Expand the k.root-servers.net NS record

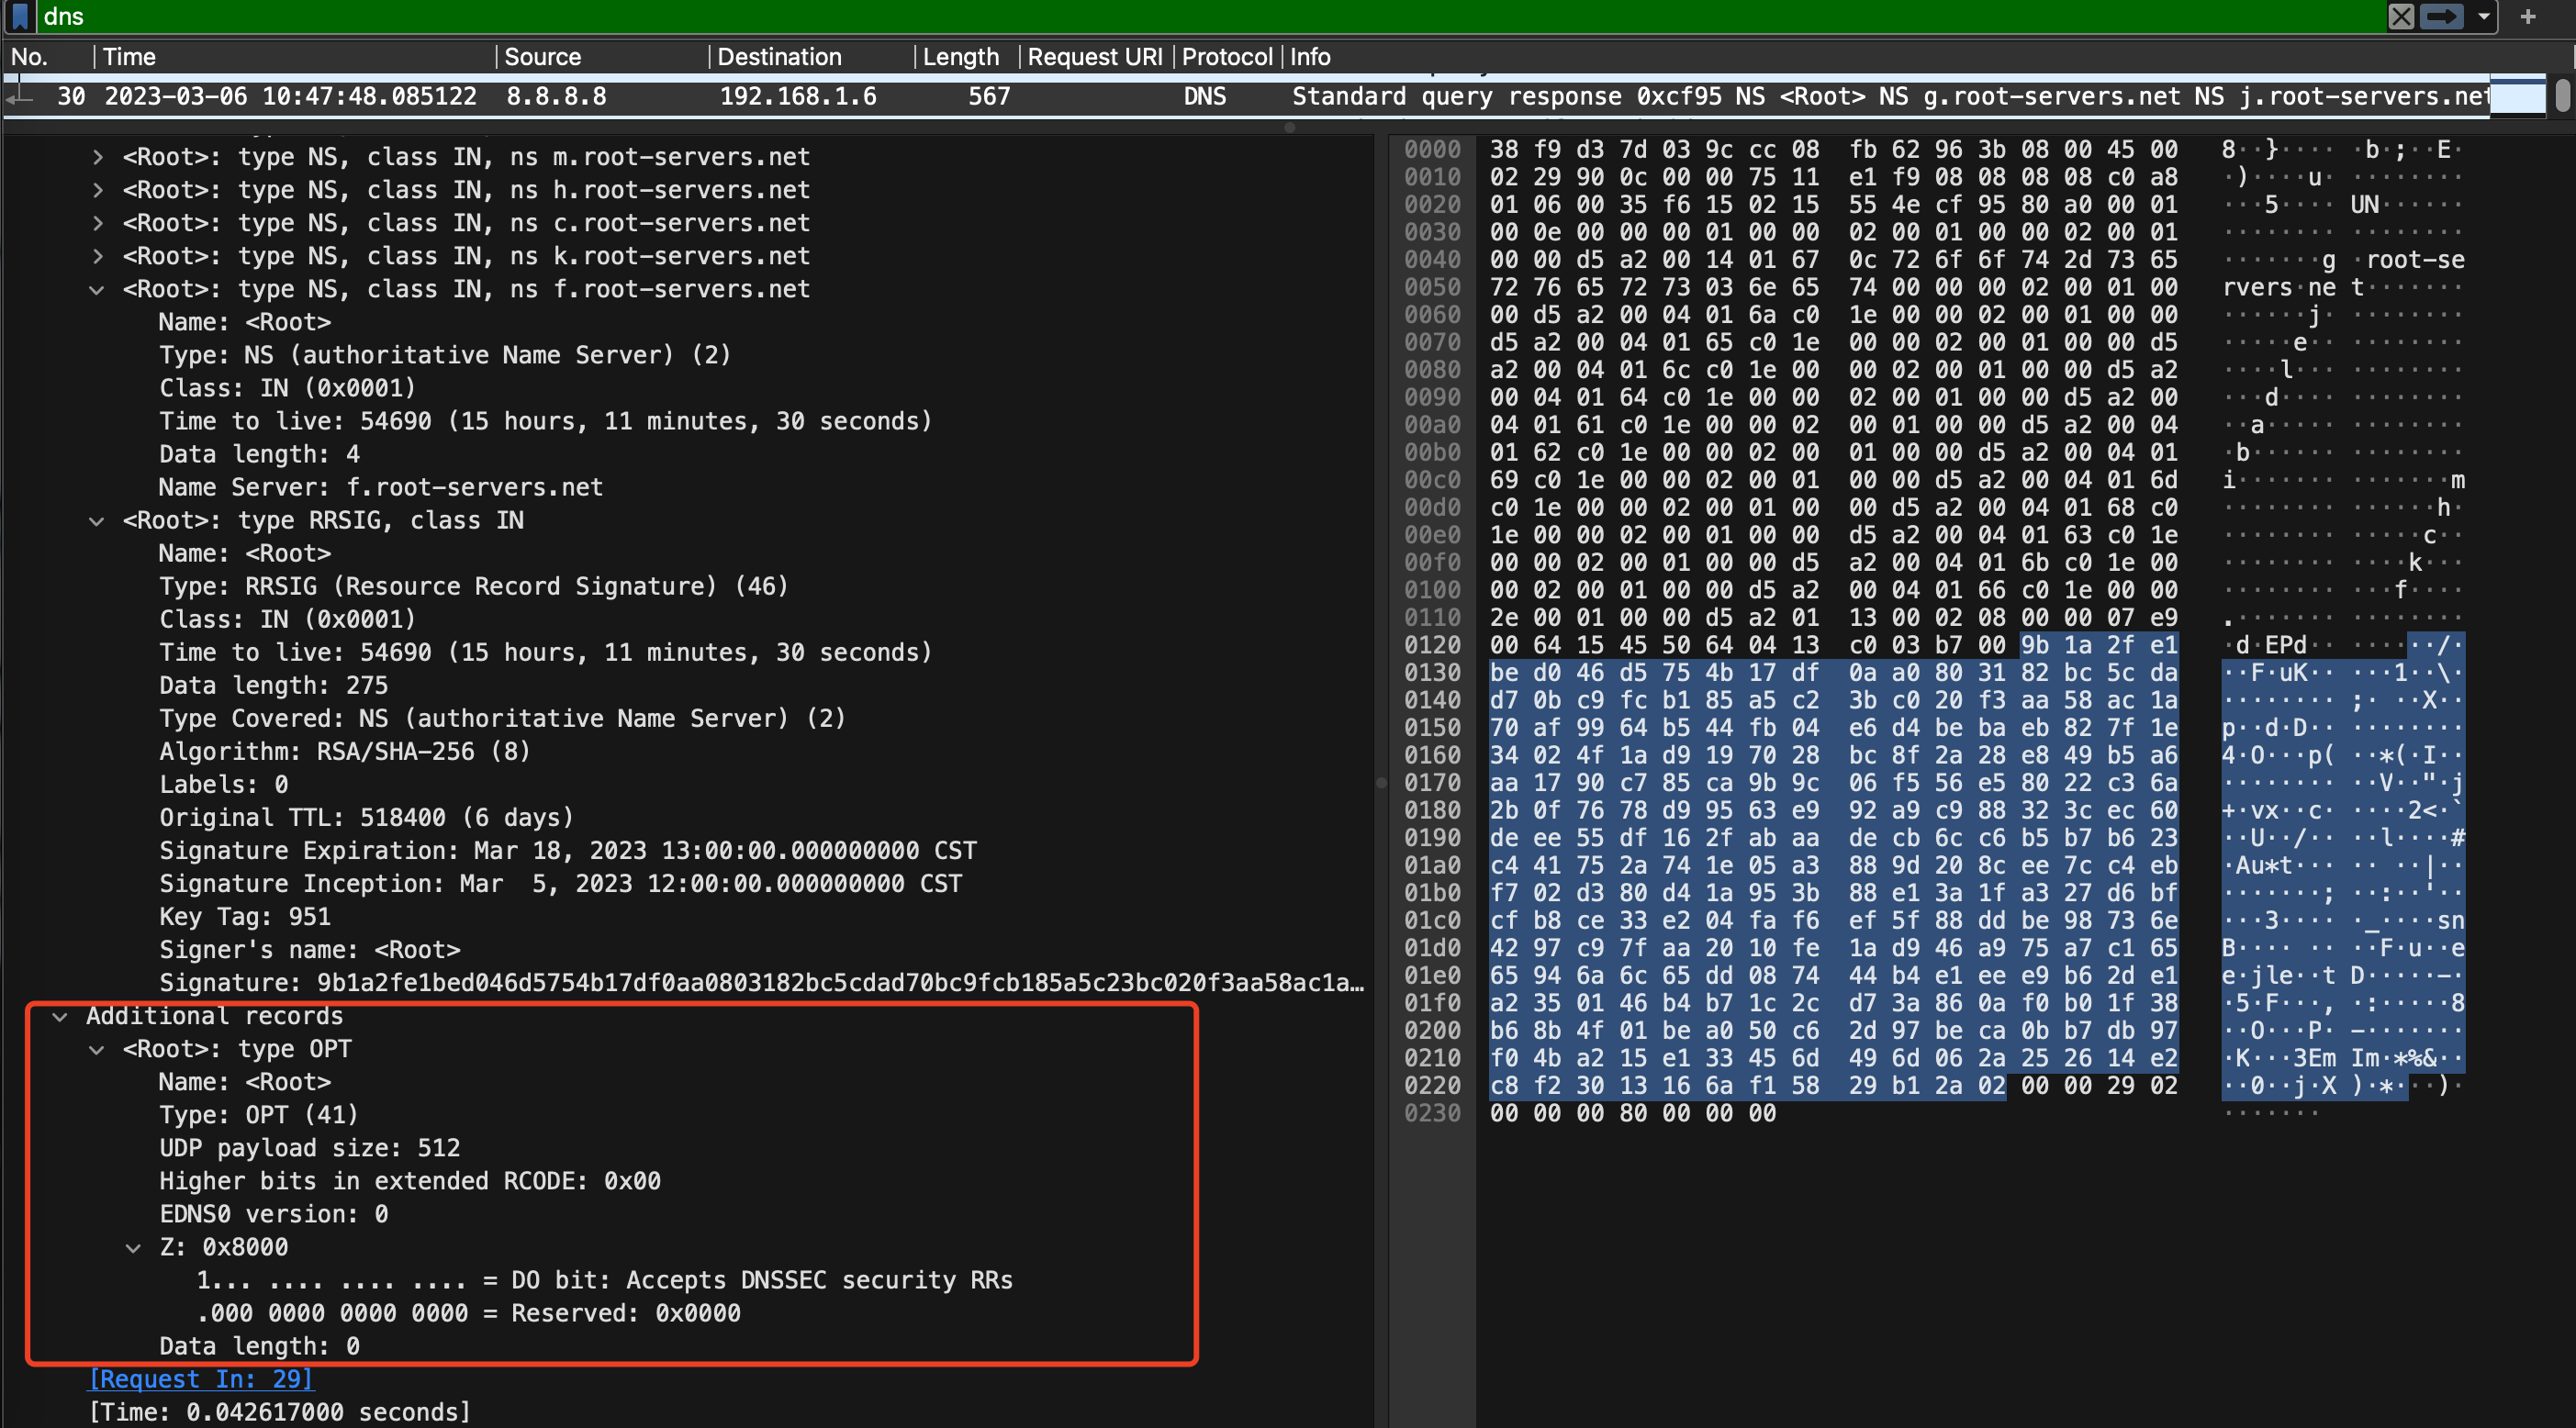[x=97, y=256]
